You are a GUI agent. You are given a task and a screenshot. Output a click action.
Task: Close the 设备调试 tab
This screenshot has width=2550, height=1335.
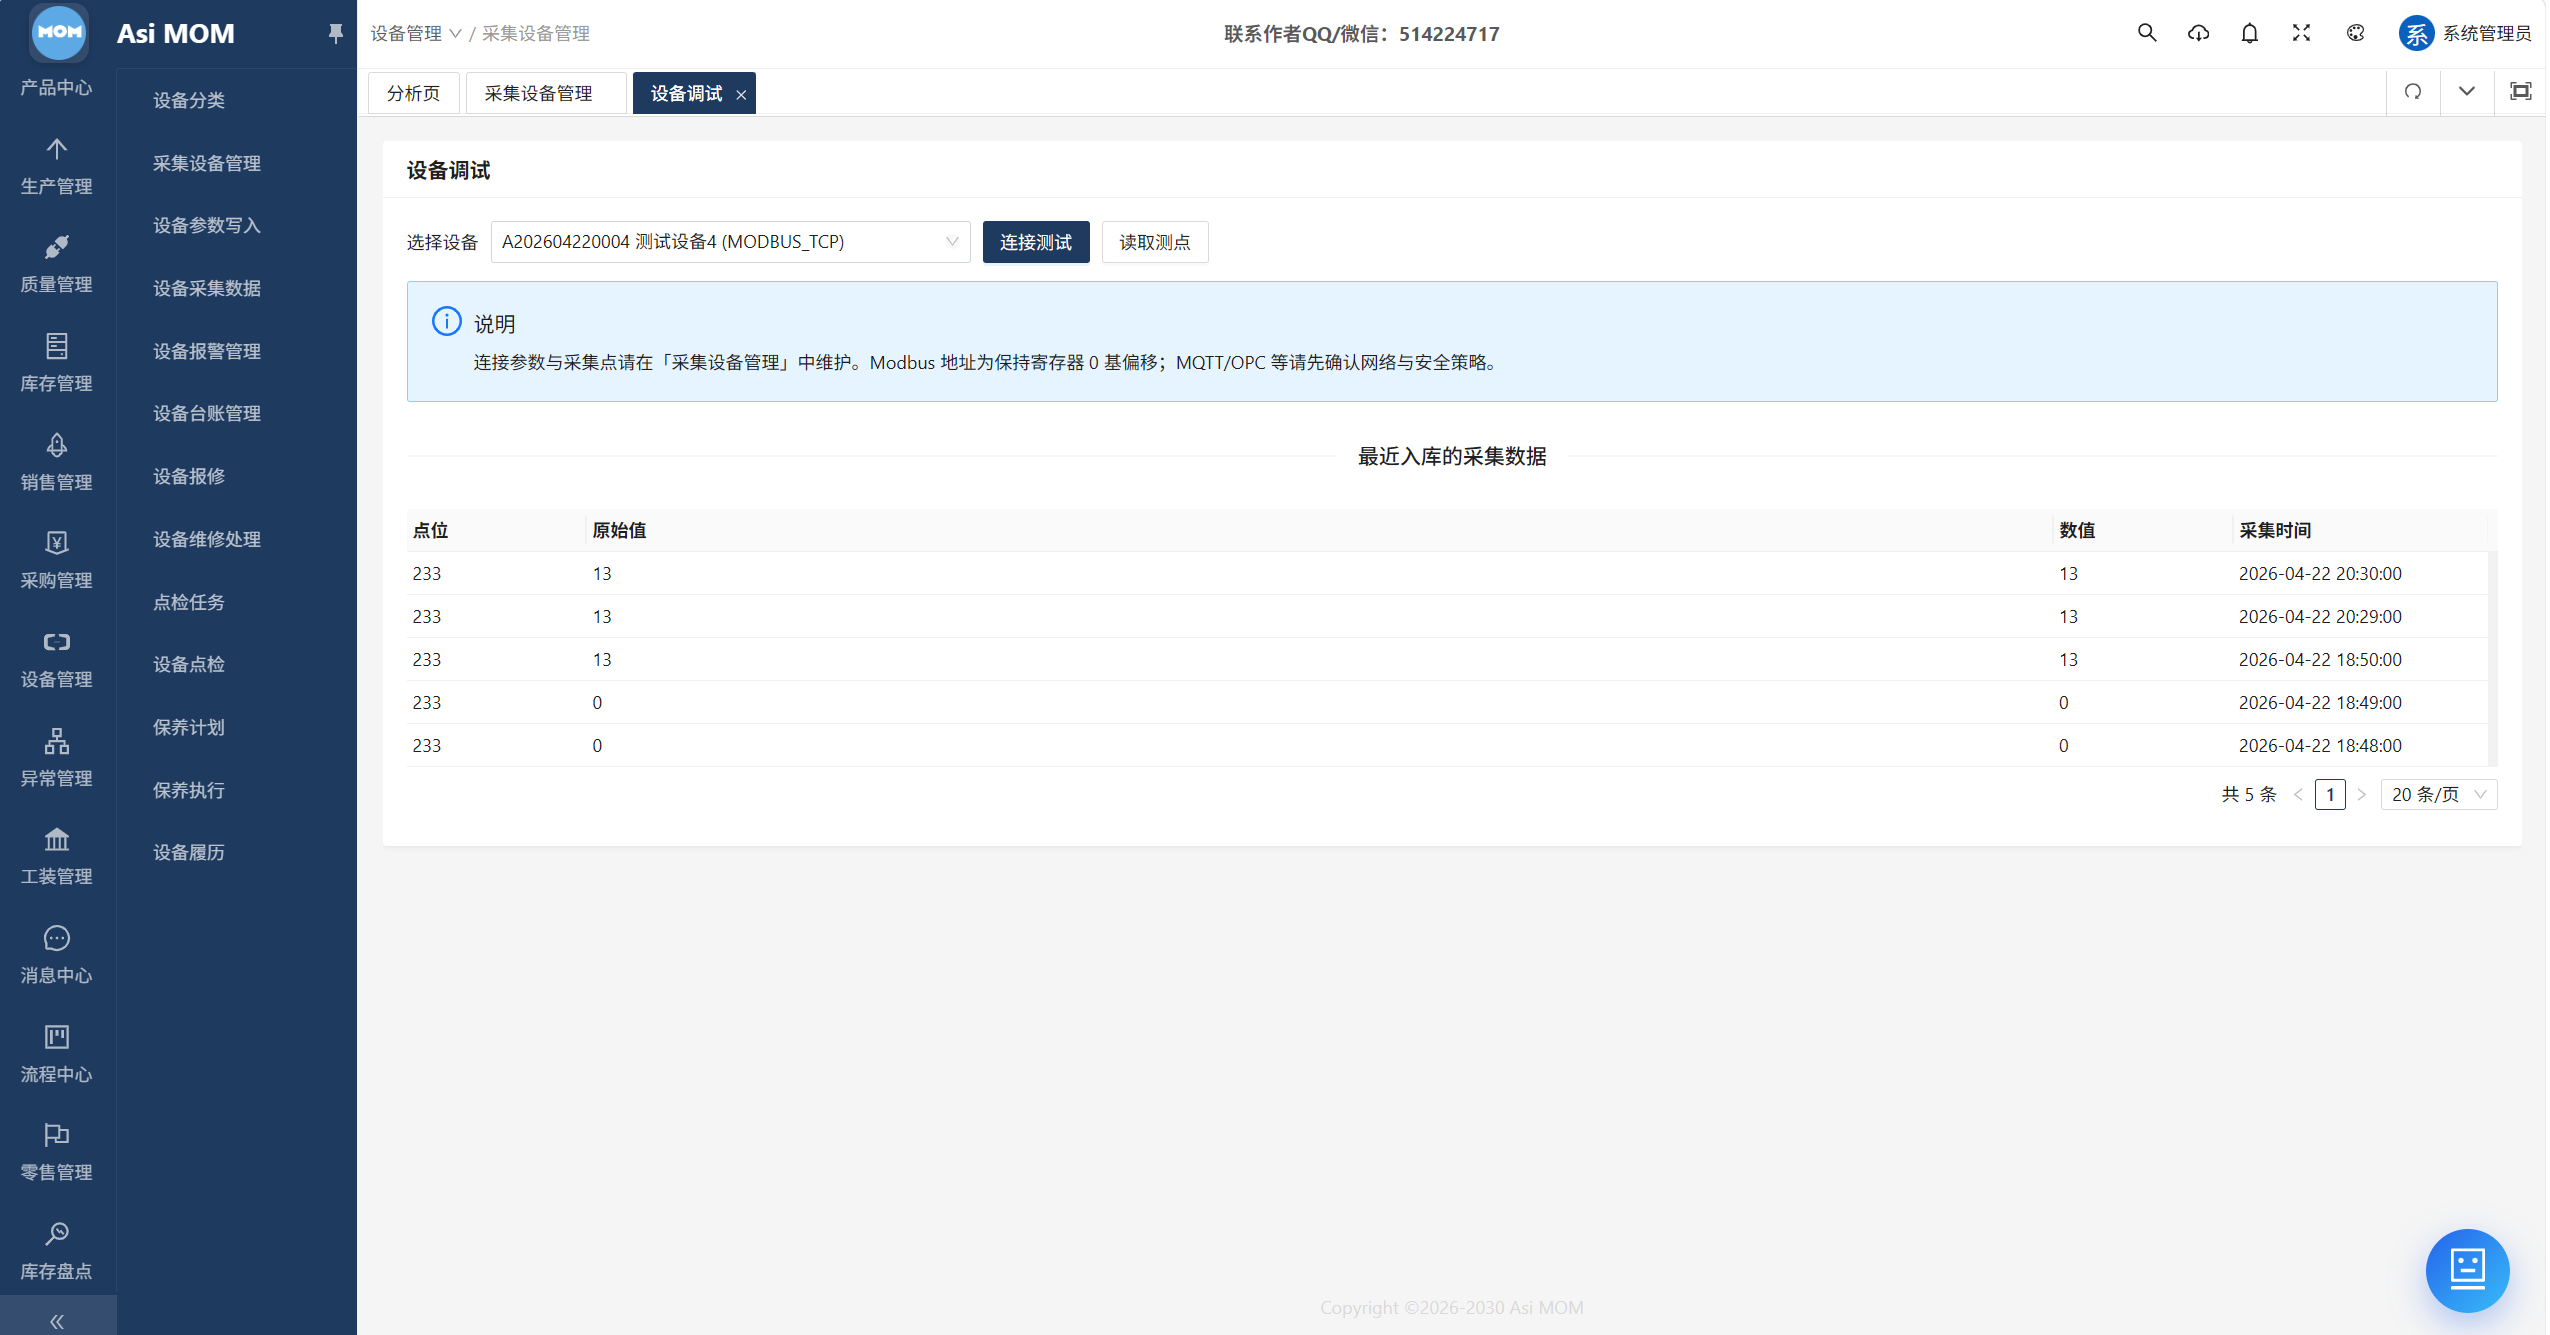tap(741, 95)
